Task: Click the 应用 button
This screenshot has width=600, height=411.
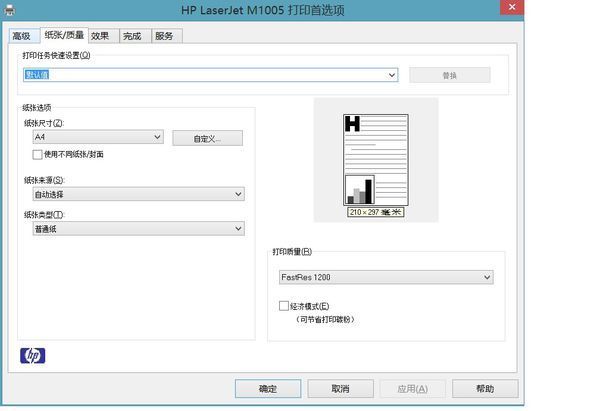Action: pyautogui.click(x=412, y=388)
